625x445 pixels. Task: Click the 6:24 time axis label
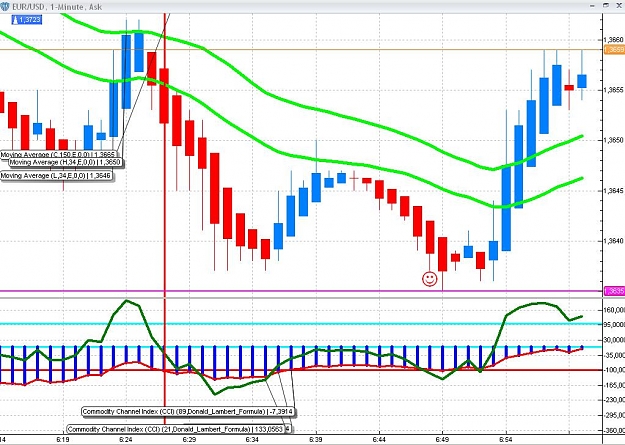[x=126, y=439]
